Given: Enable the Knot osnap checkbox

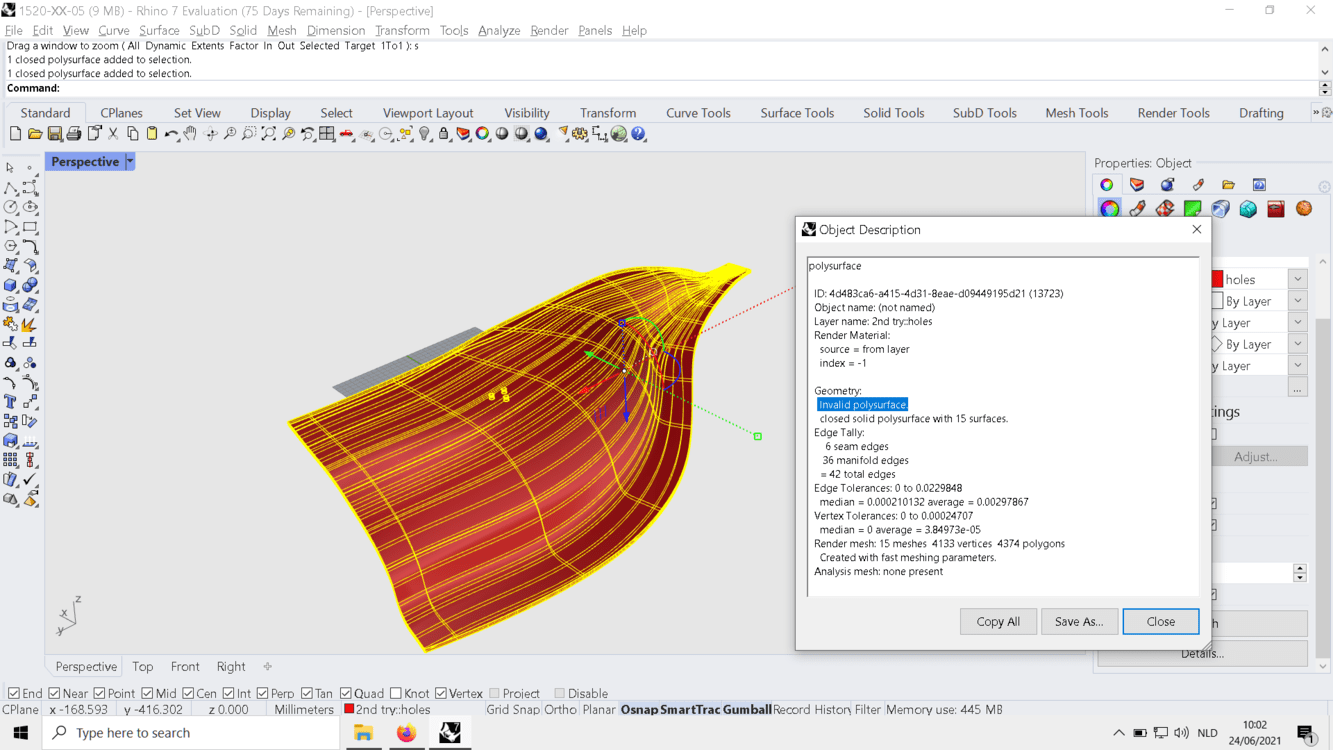Looking at the screenshot, I should point(396,693).
